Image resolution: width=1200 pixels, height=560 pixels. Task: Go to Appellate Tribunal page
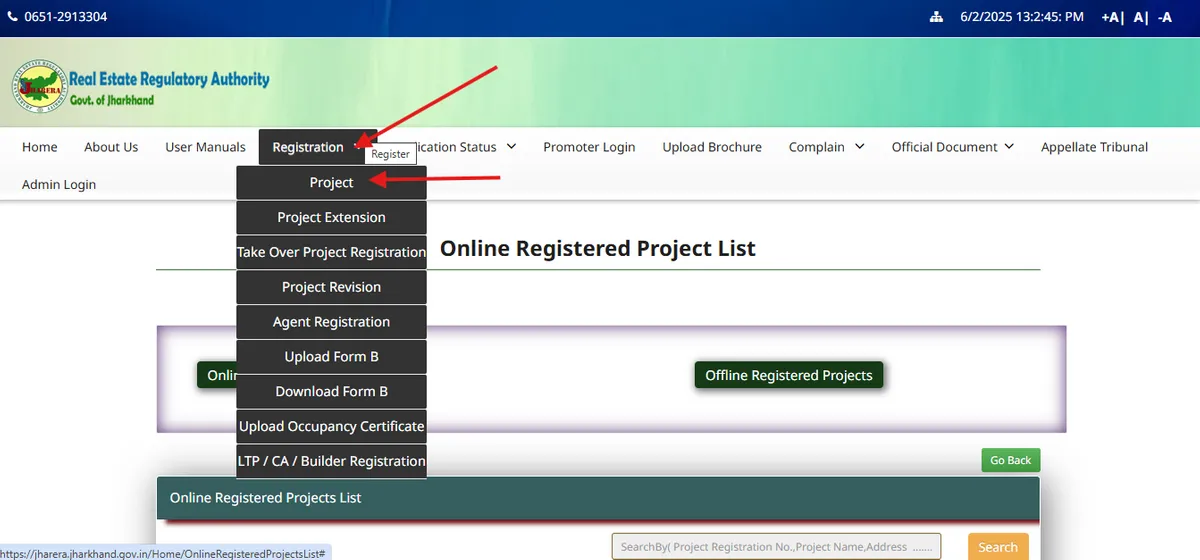pyautogui.click(x=1094, y=147)
